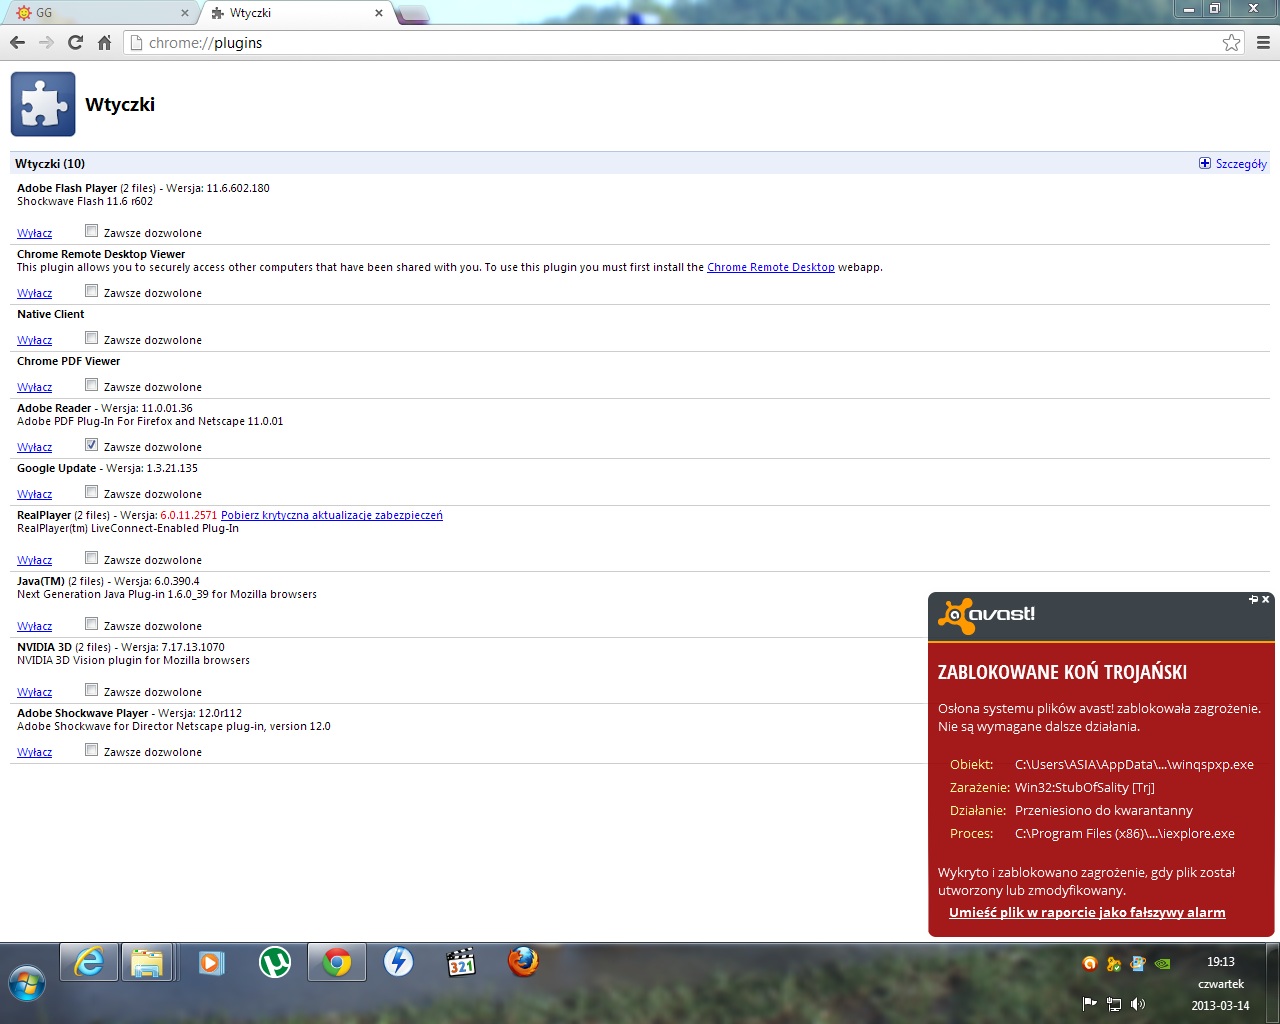
Task: Disable Adobe Shockwave Player via Wyłącz
Action: click(x=34, y=752)
